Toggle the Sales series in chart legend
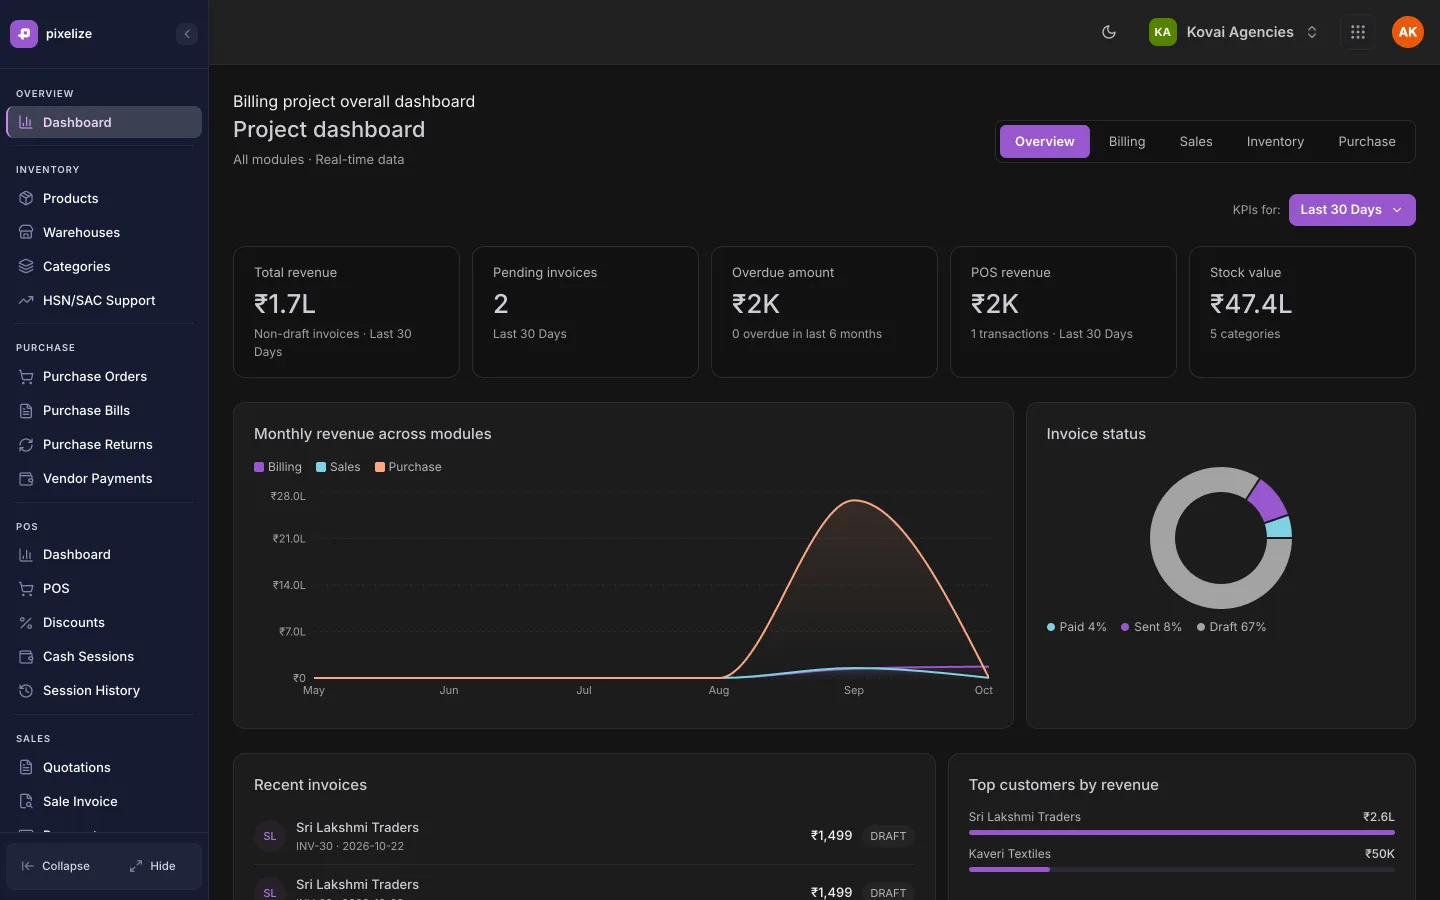Screen dimensions: 1440x900 (x=338, y=467)
